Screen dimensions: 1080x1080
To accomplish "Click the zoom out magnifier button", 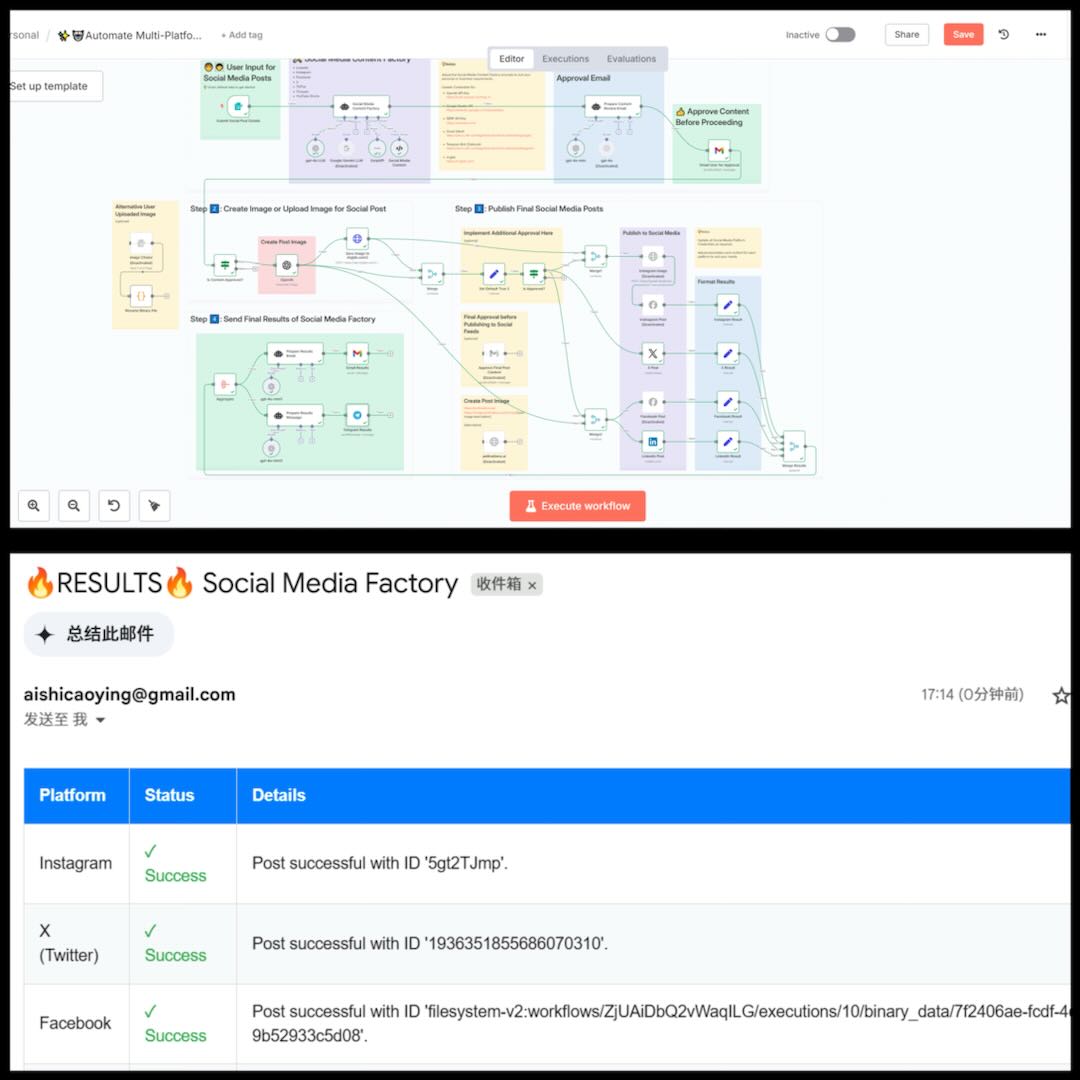I will tap(74, 506).
